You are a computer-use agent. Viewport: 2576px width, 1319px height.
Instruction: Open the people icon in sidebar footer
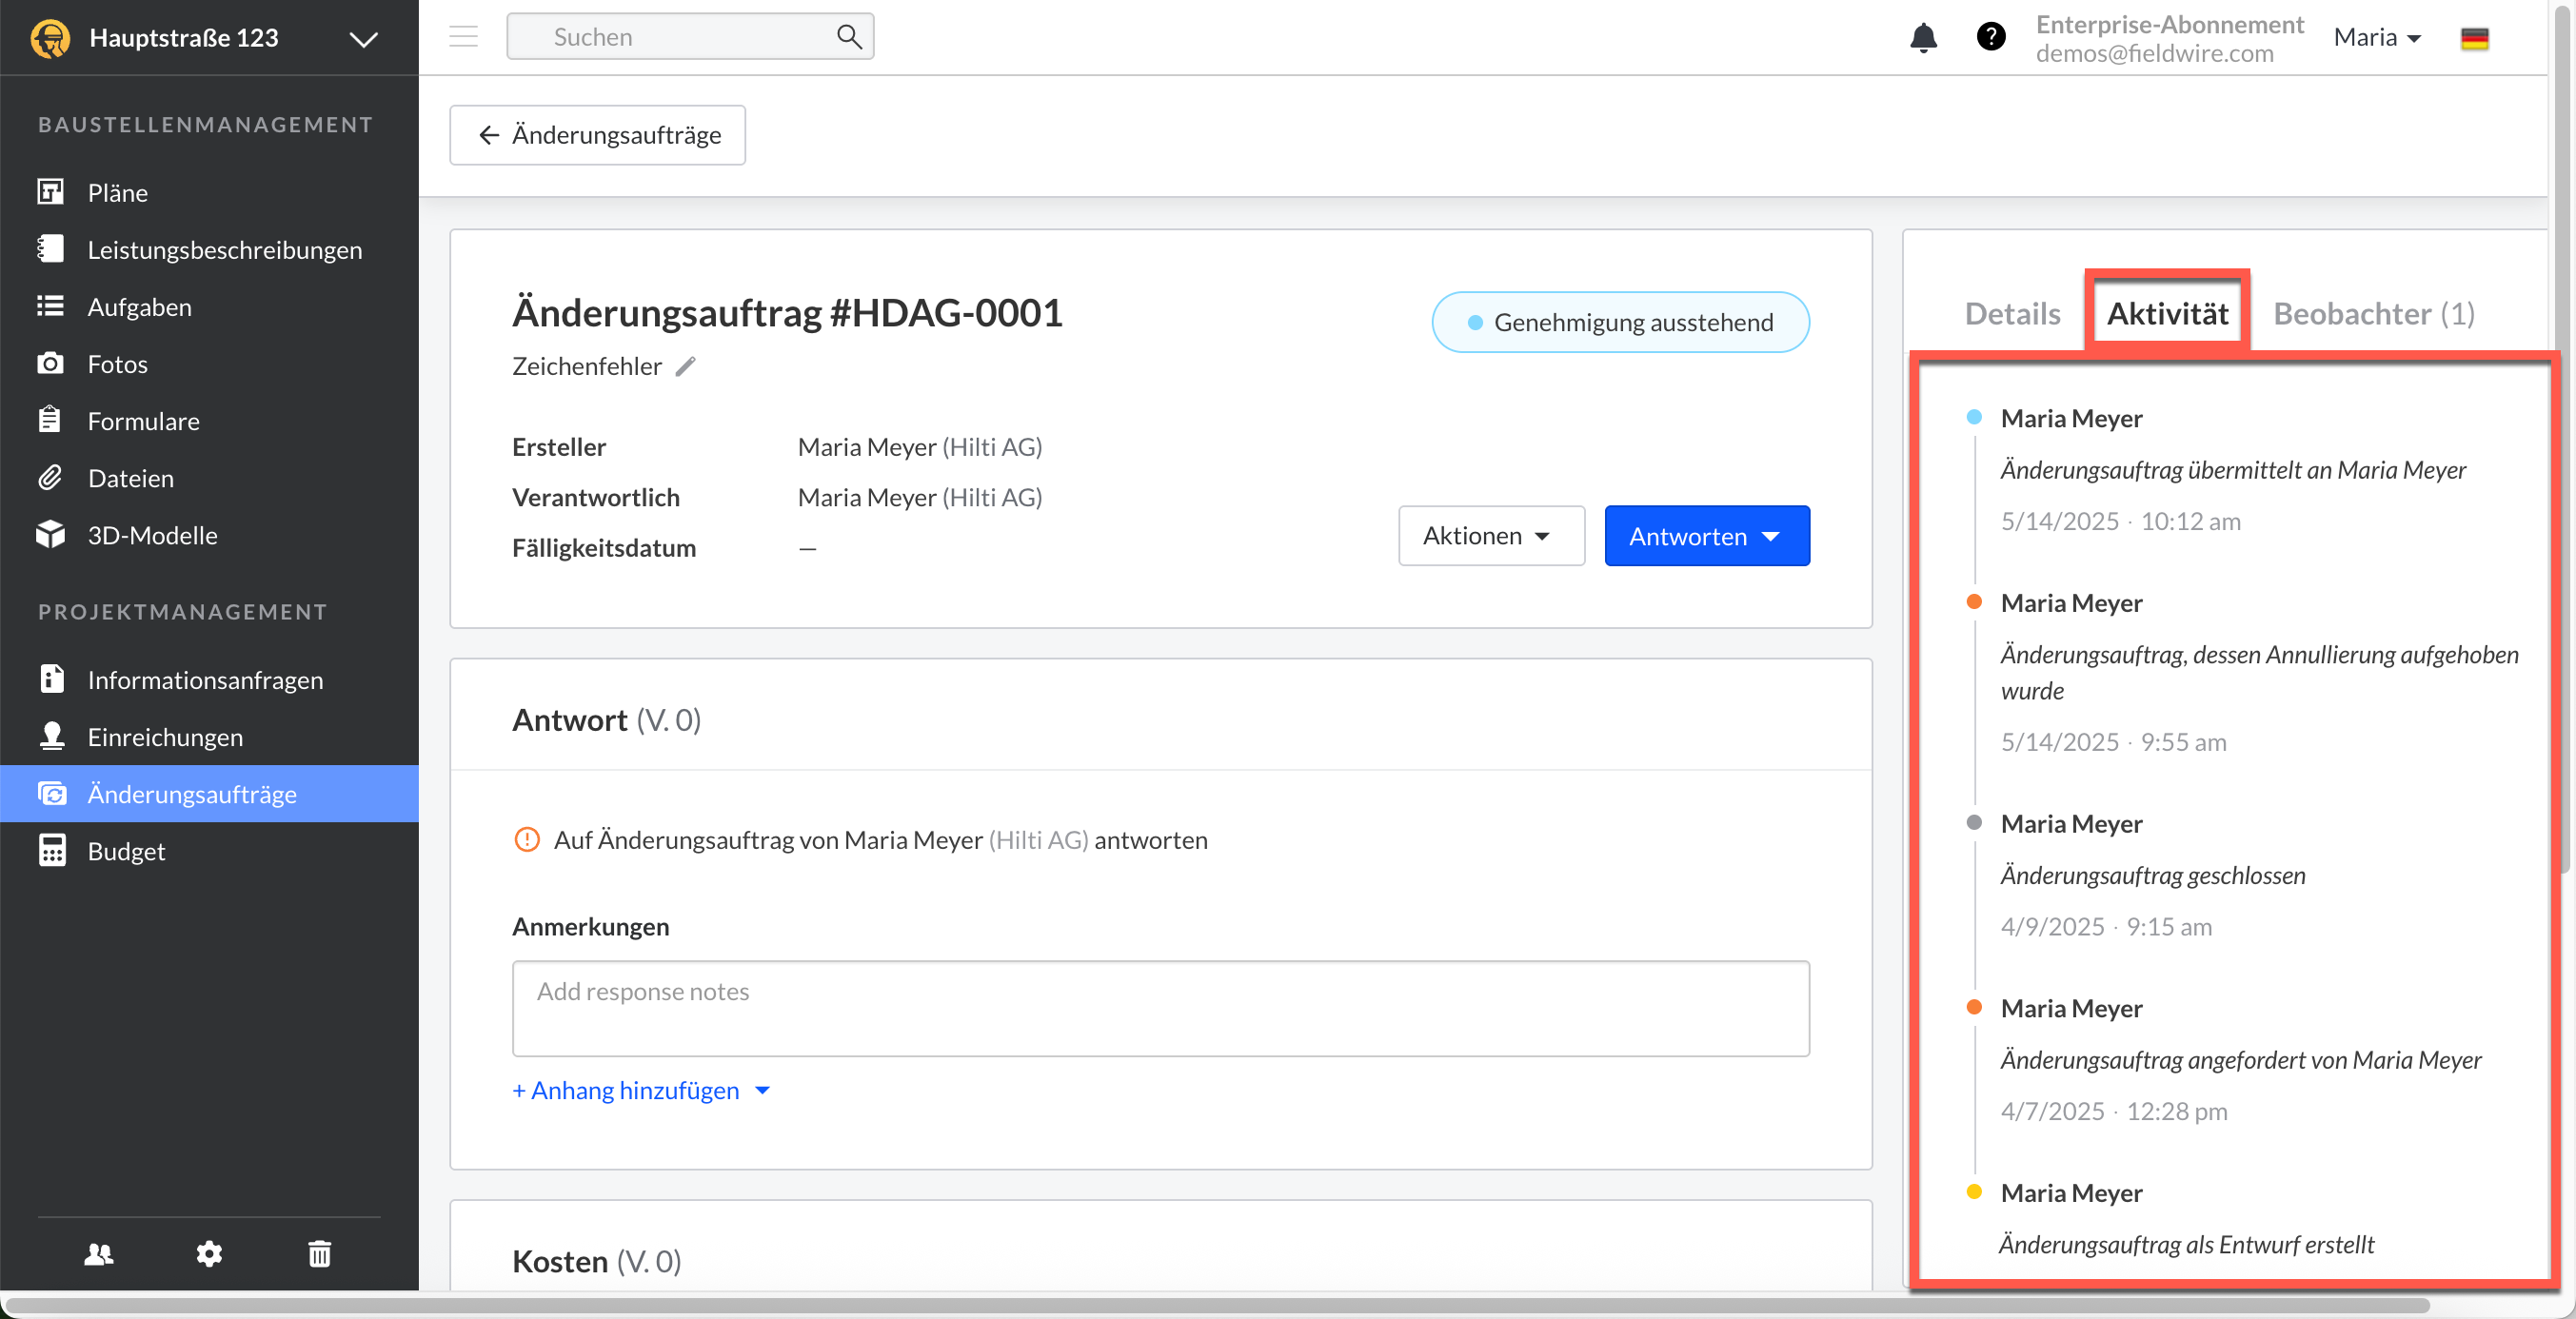99,1253
